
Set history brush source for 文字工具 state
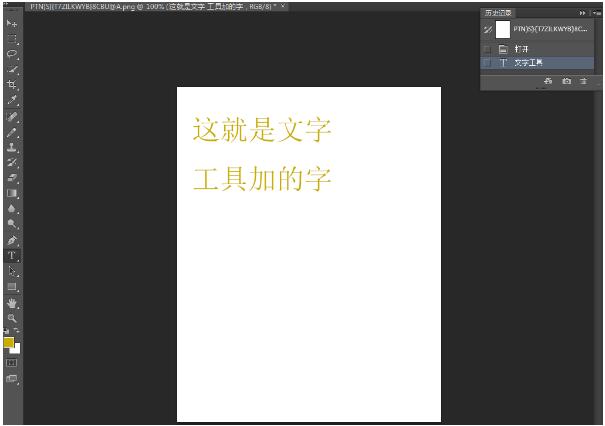tap(488, 63)
